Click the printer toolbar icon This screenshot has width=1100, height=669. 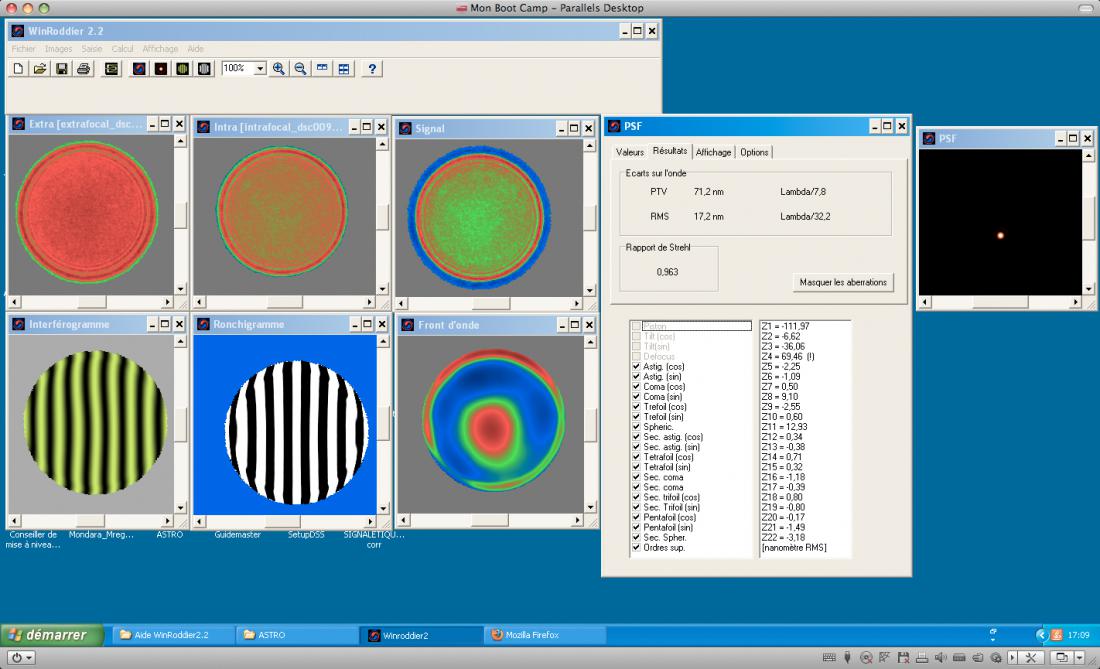tap(83, 69)
